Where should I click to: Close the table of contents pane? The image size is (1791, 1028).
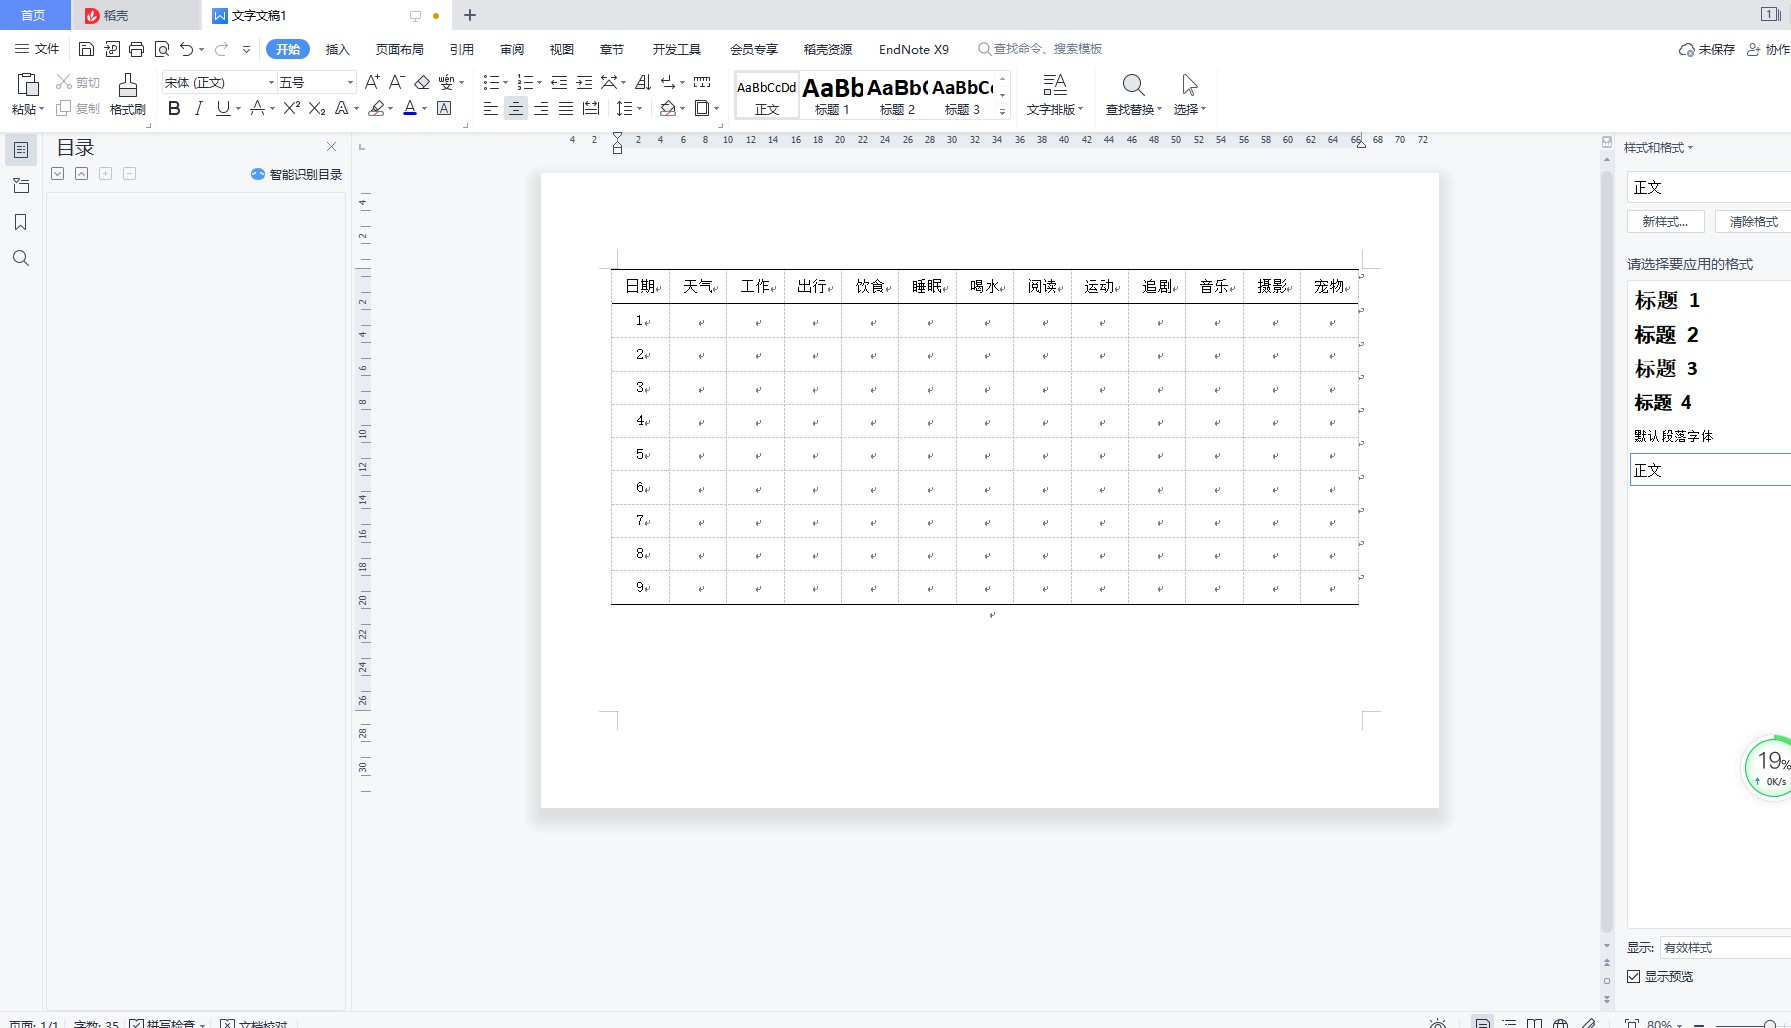(x=331, y=147)
